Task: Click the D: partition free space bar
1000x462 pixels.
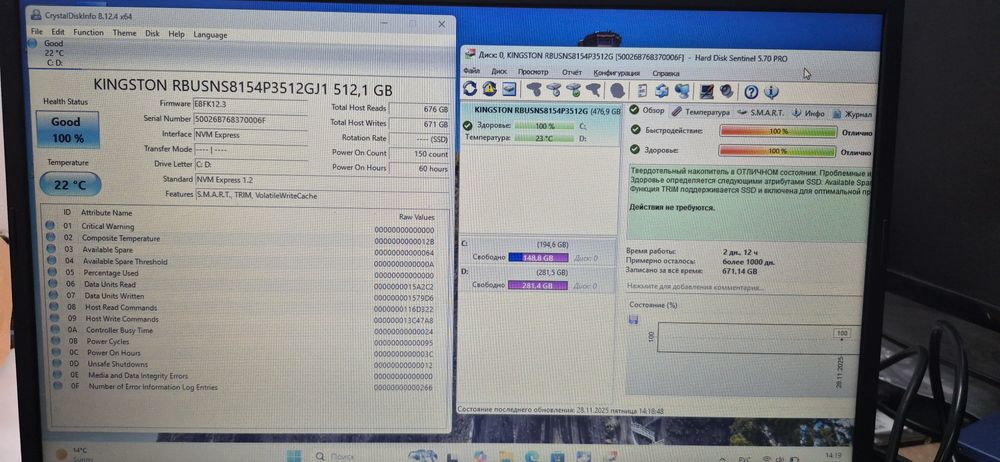Action: click(538, 285)
